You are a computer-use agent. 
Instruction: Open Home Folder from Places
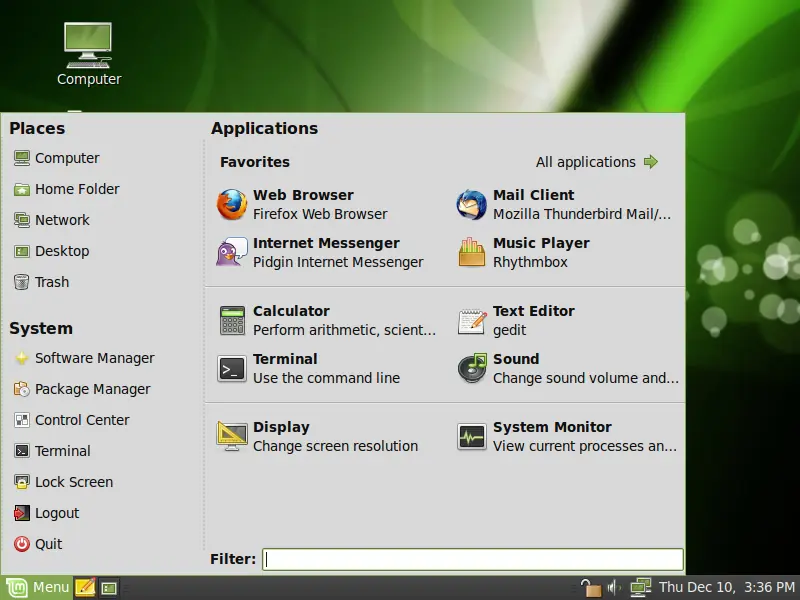pyautogui.click(x=76, y=189)
